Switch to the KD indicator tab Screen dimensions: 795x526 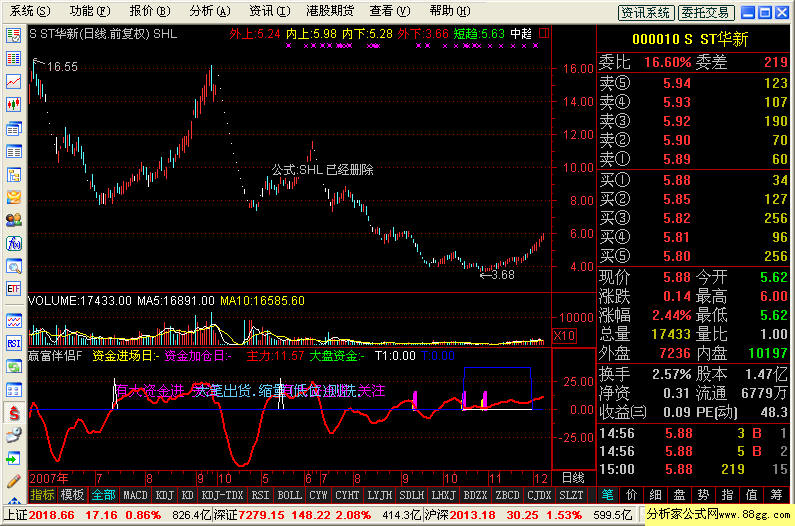click(x=188, y=495)
